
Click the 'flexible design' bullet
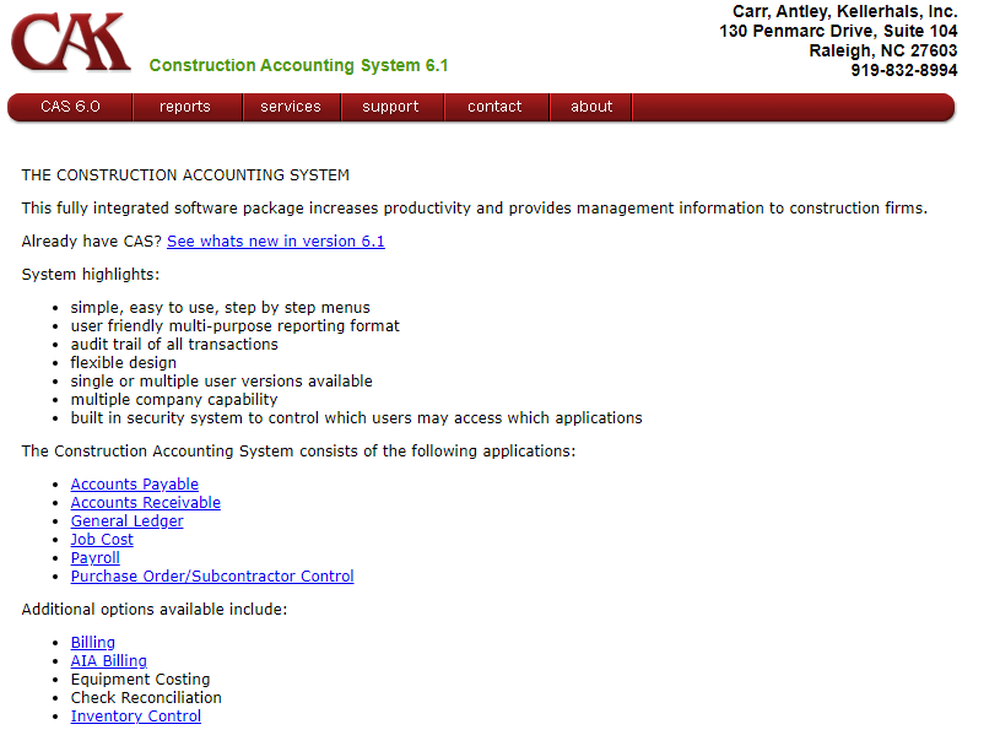[x=124, y=363]
